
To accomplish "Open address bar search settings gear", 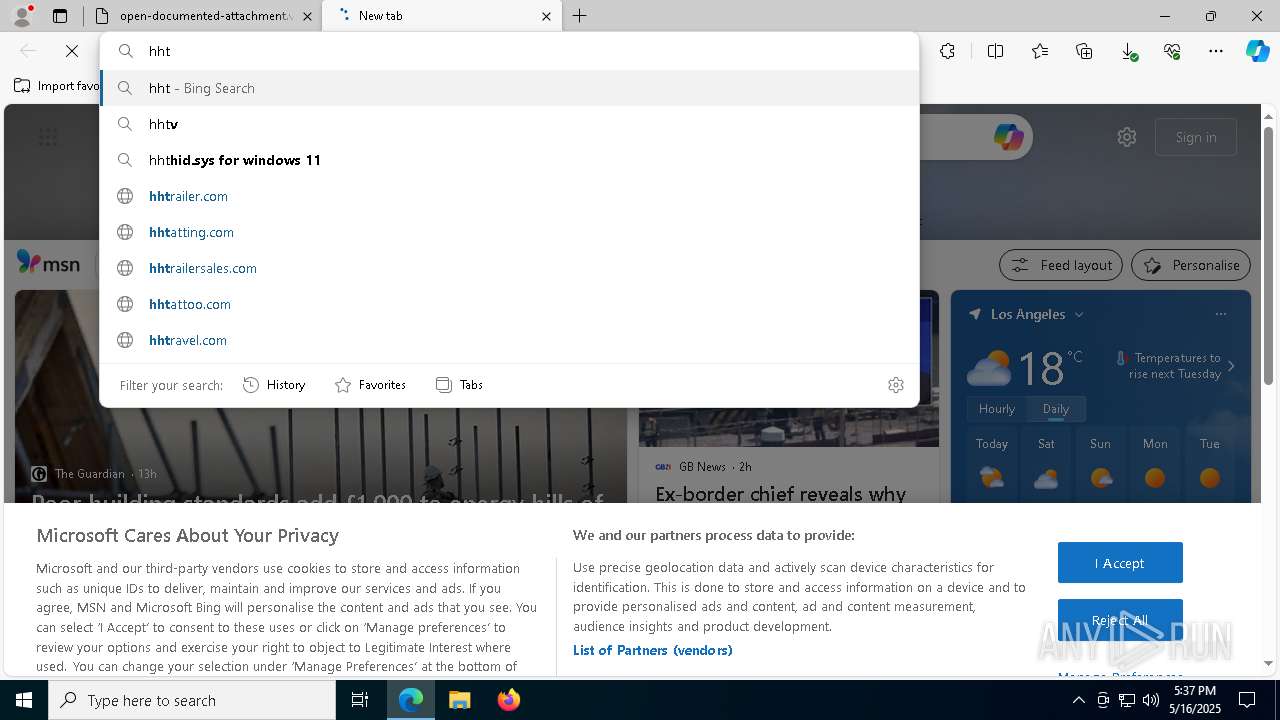I will coord(896,385).
